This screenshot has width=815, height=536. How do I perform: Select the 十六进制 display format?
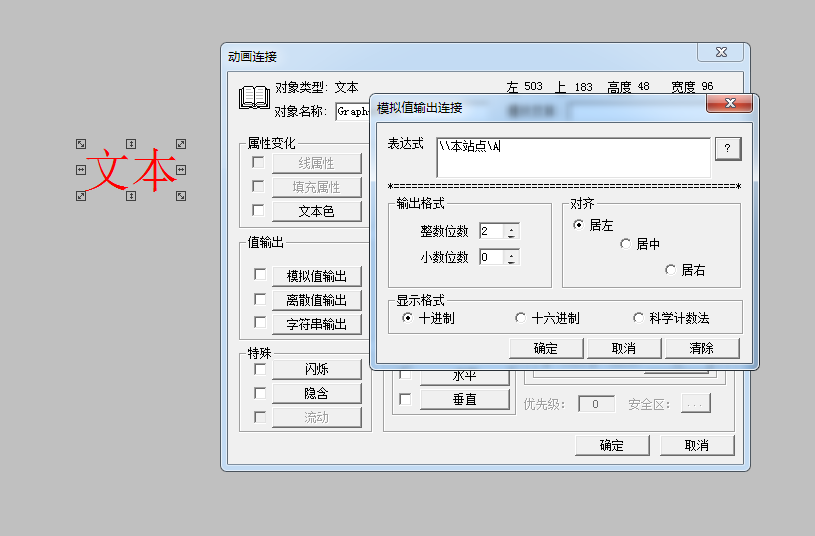520,318
